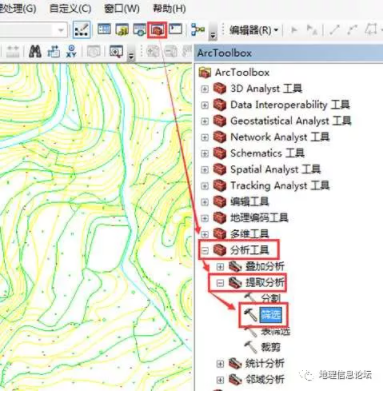
Task: Open the 帮助(H) menu
Action: [x=169, y=8]
